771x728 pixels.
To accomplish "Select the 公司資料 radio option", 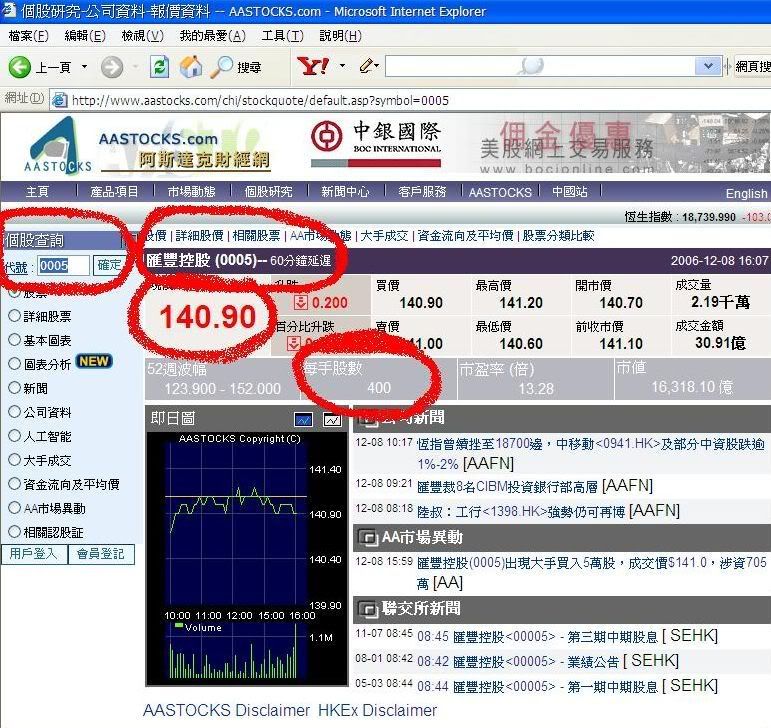I will coord(15,412).
